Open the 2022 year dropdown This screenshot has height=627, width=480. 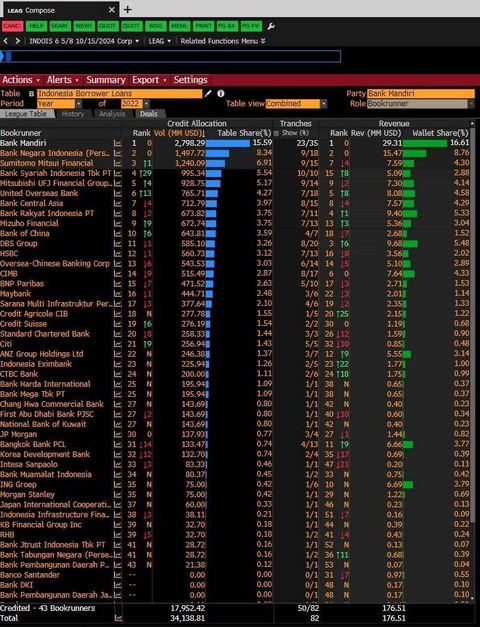(x=146, y=104)
